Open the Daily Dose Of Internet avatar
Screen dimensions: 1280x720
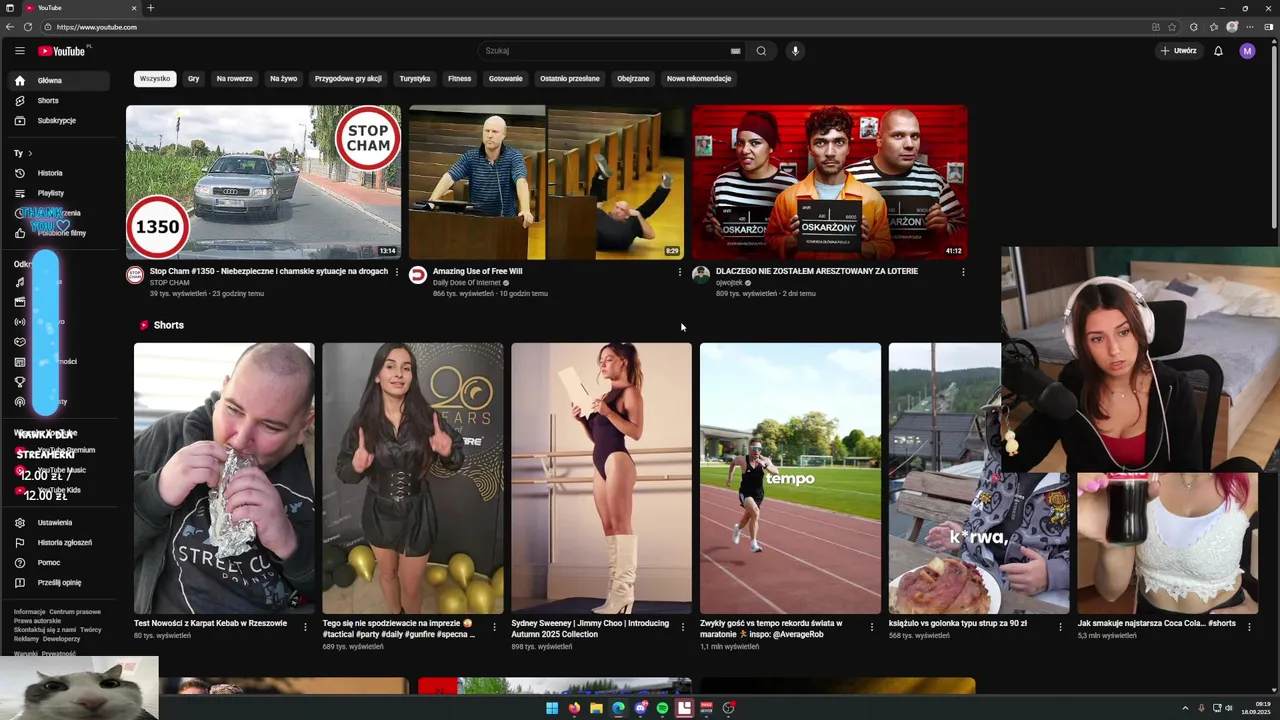(x=418, y=275)
